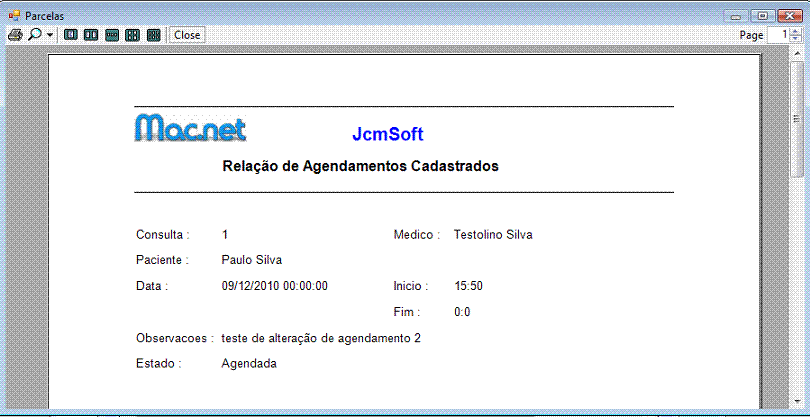Viewport: 810px width, 417px height.
Task: Click the Consulta label
Action: (x=163, y=235)
